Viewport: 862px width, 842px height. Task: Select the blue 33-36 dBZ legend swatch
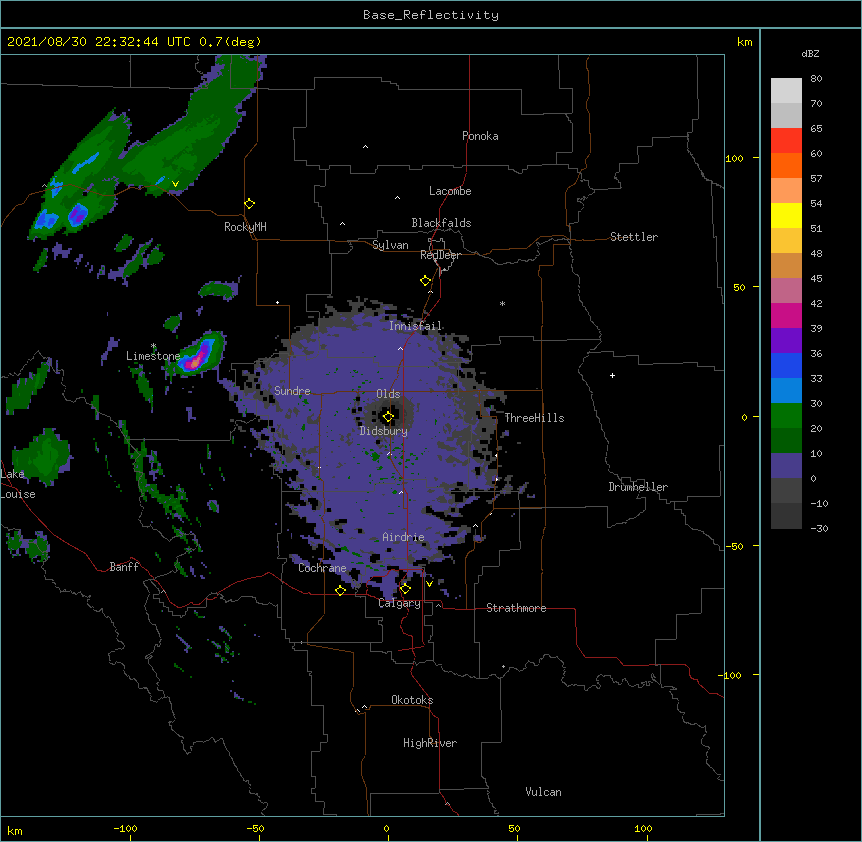786,365
